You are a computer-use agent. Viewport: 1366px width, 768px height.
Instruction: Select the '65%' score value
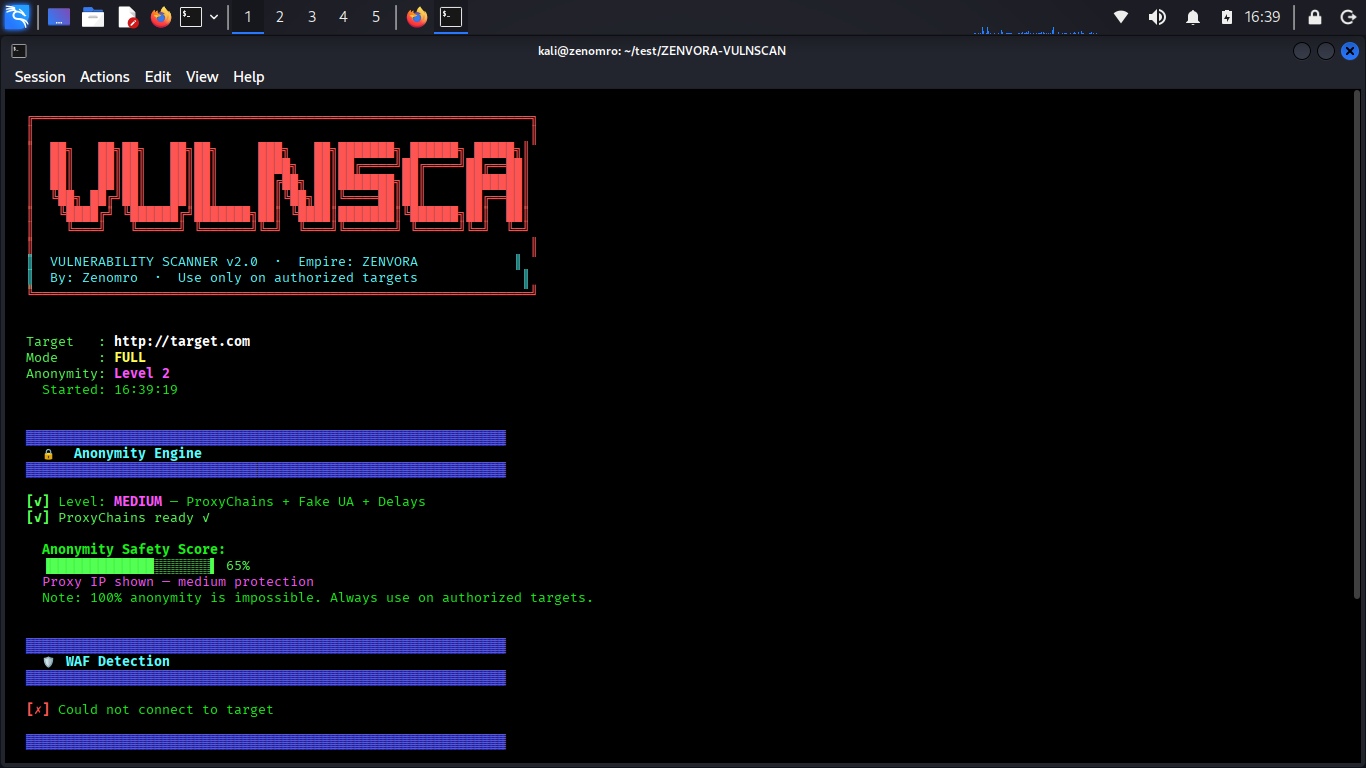(238, 566)
